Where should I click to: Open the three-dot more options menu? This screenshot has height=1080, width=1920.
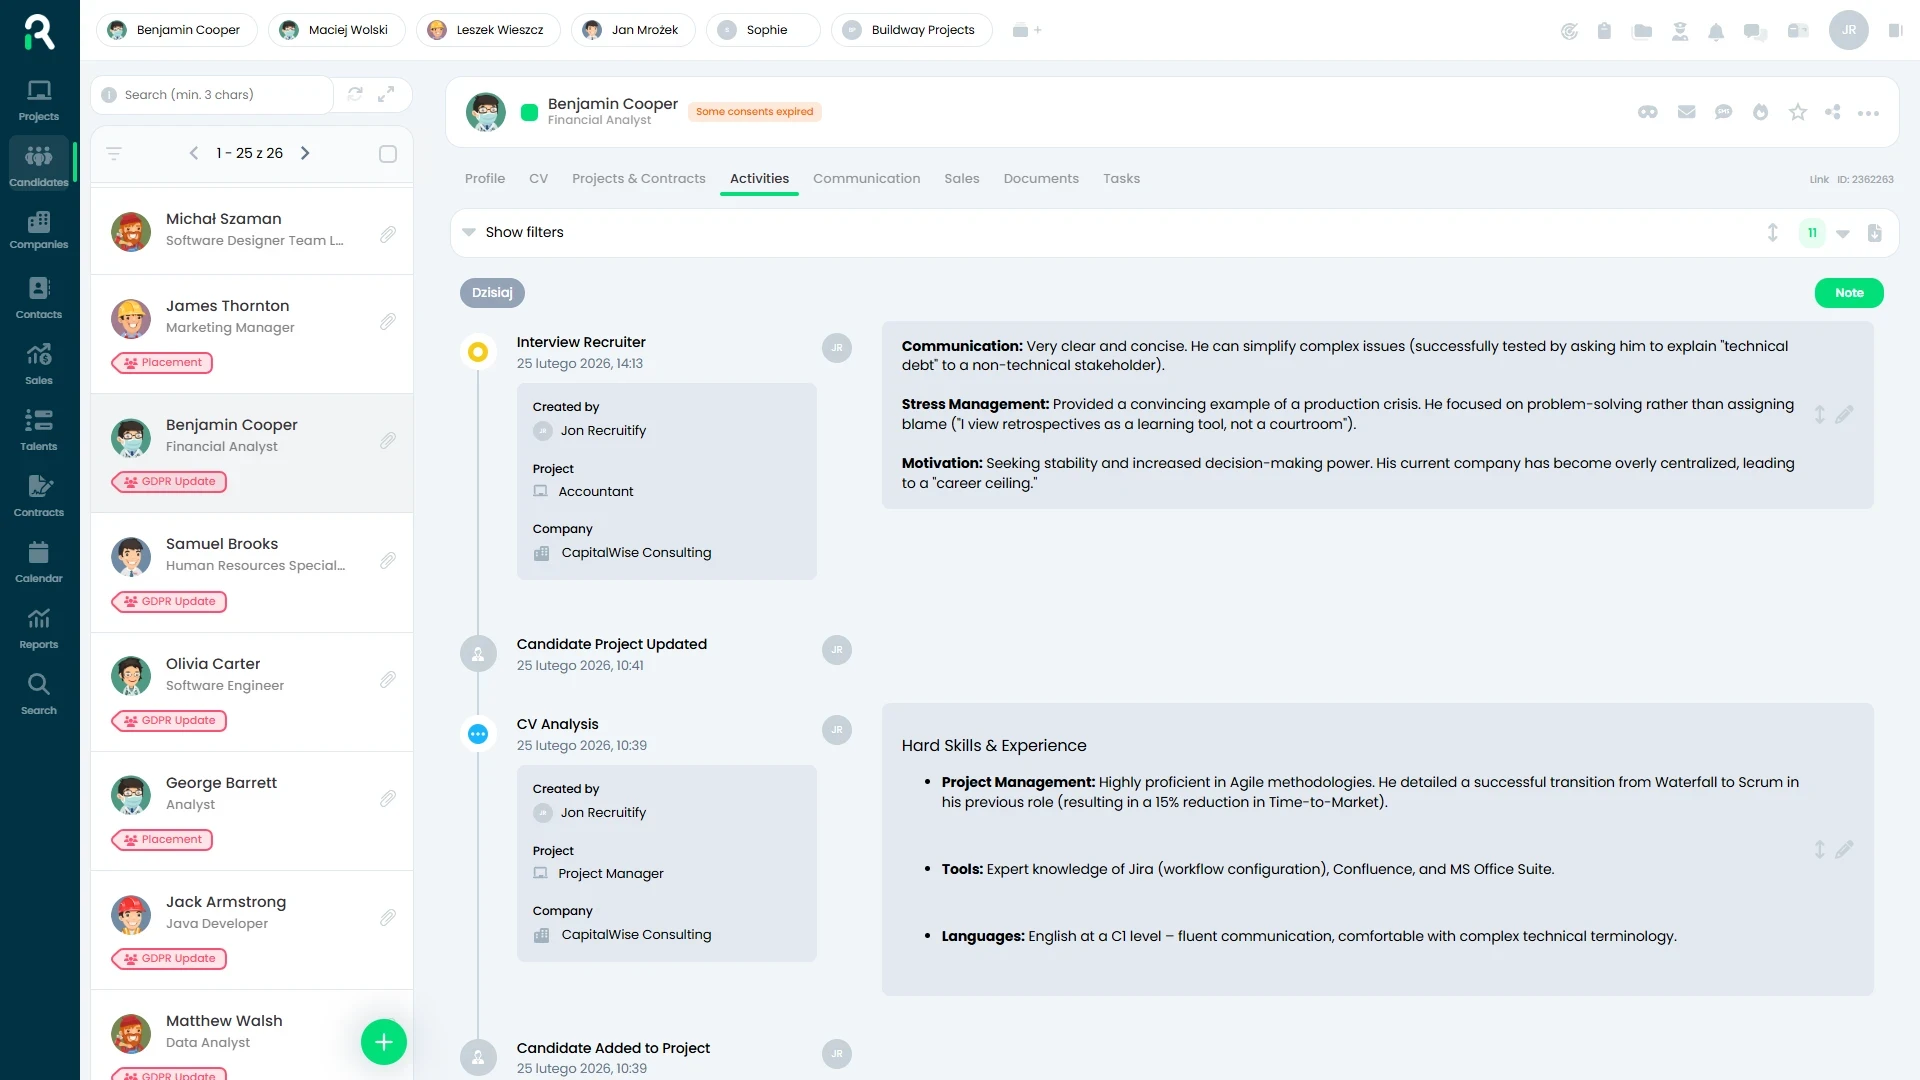pyautogui.click(x=1870, y=112)
